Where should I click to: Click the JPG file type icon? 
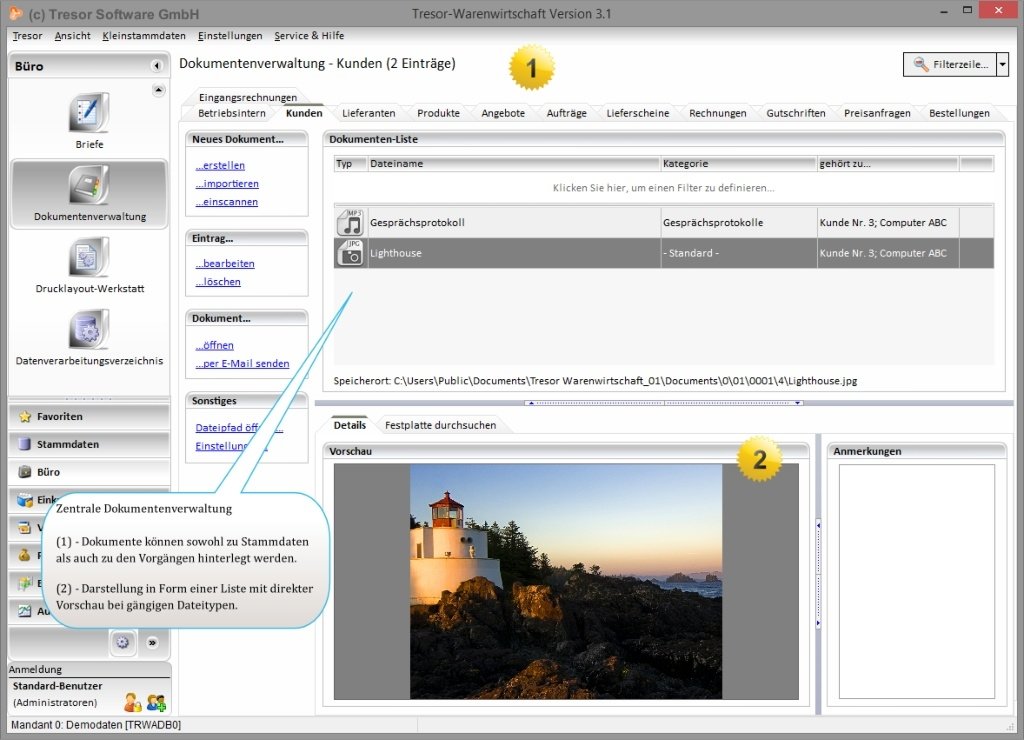click(x=351, y=253)
